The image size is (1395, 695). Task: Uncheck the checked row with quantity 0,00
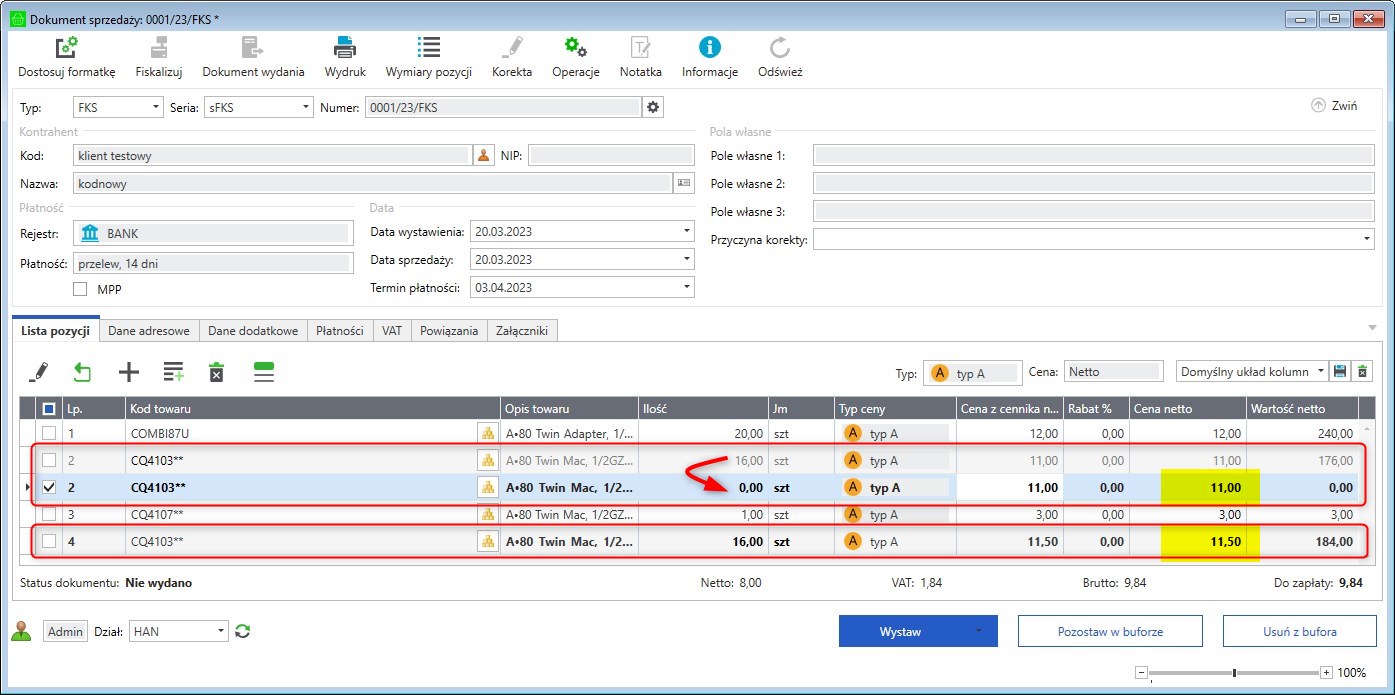(x=49, y=487)
